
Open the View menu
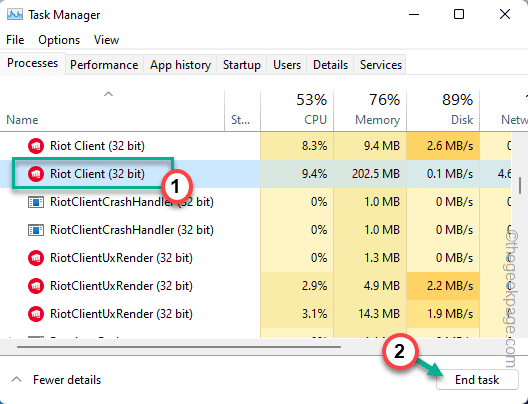coord(106,40)
